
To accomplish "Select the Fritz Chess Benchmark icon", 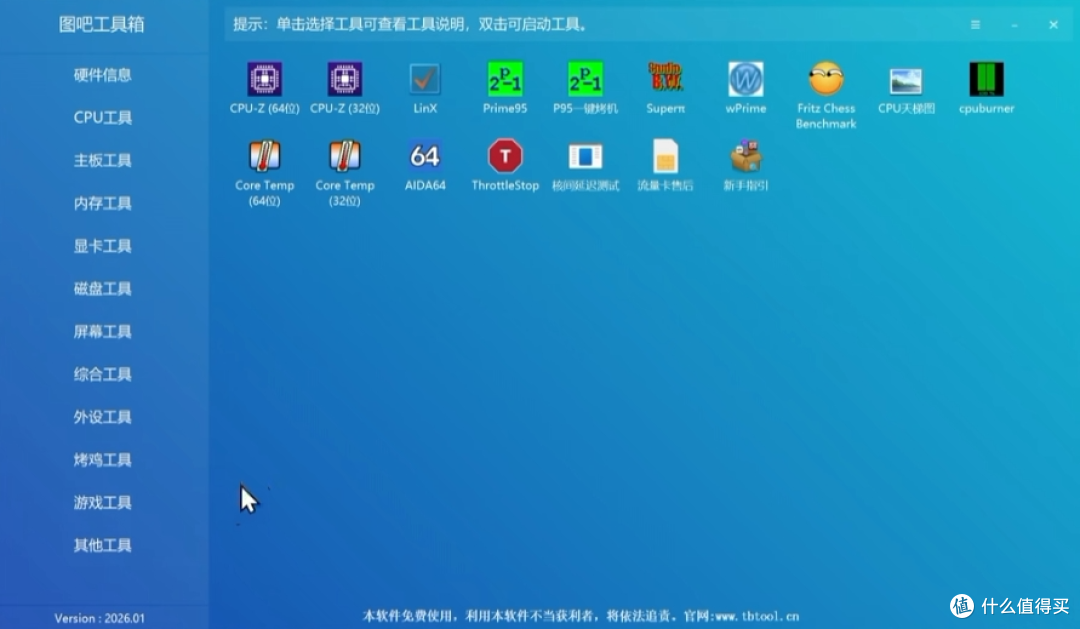I will pyautogui.click(x=826, y=79).
